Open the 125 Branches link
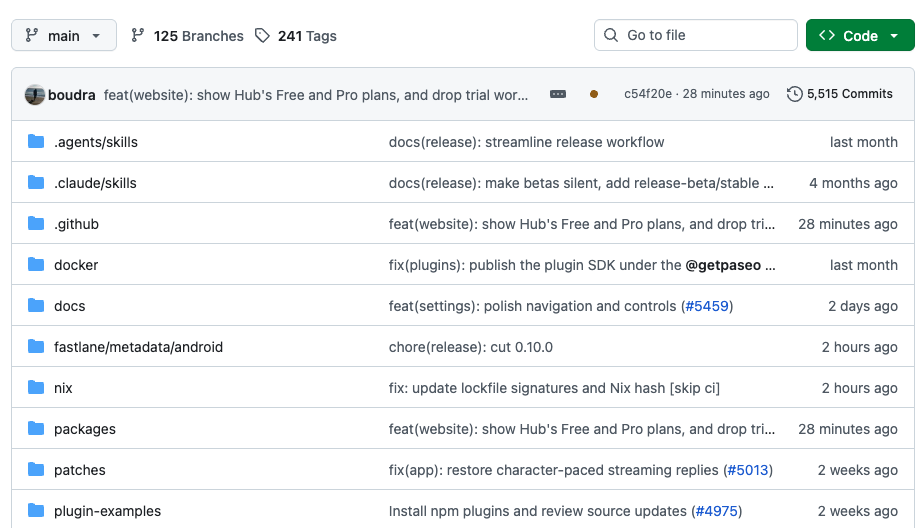919x528 pixels. click(x=187, y=36)
